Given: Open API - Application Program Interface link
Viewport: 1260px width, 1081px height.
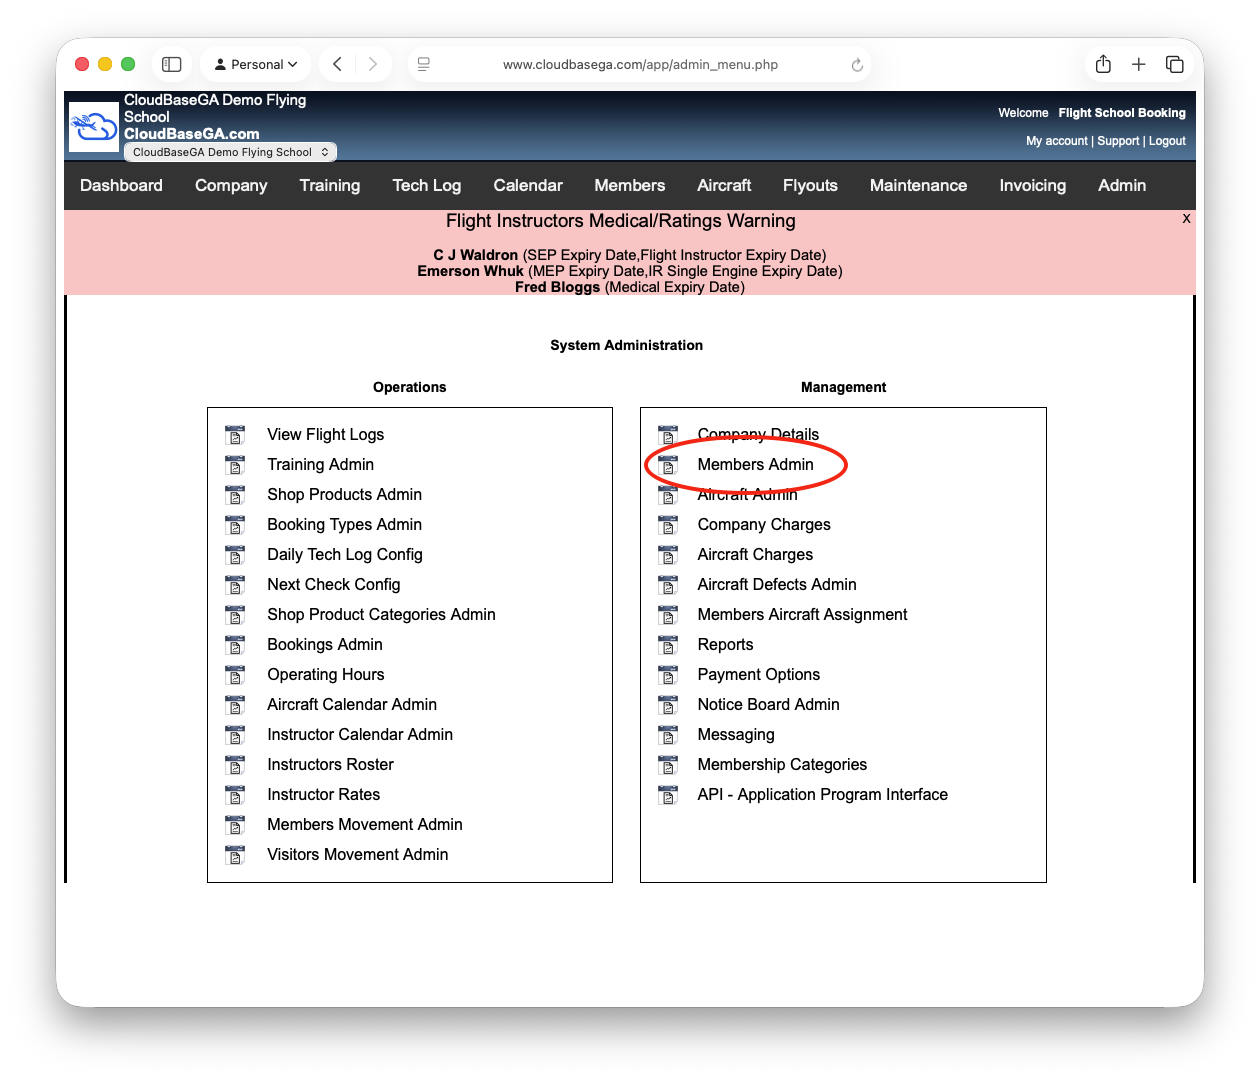Looking at the screenshot, I should pyautogui.click(x=822, y=795).
